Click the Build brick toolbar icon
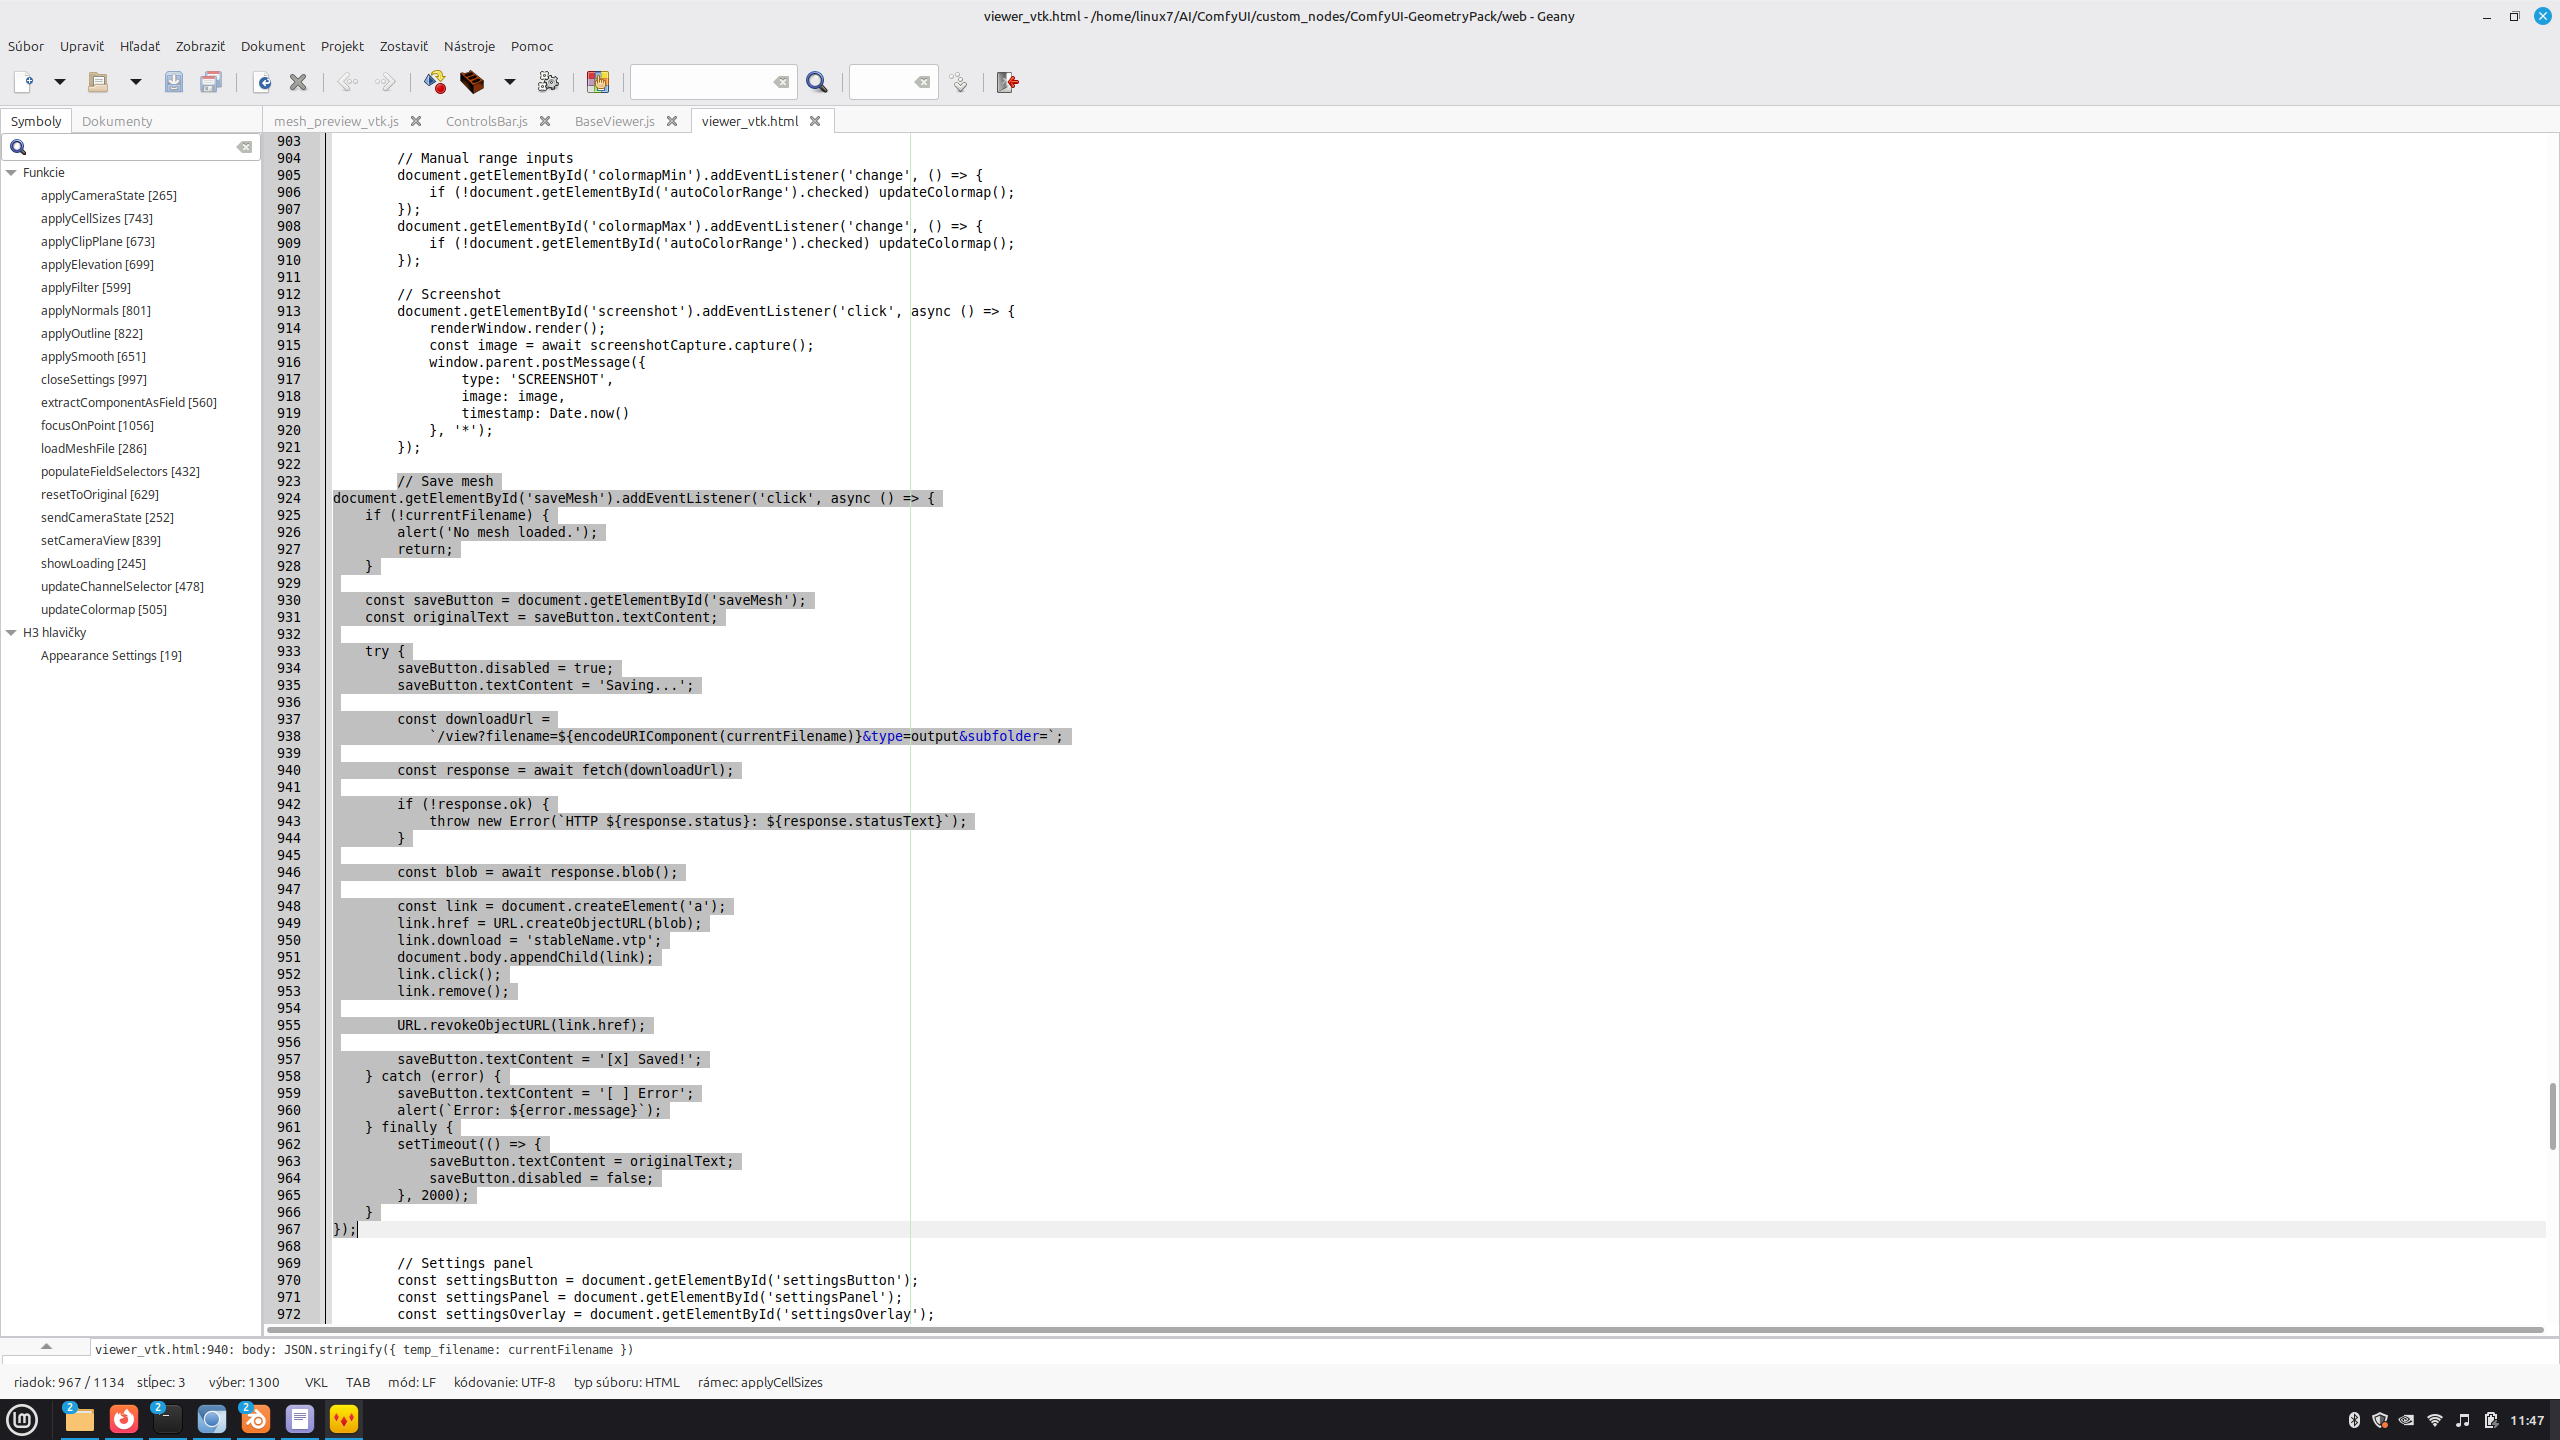This screenshot has width=2560, height=1440. tap(472, 82)
